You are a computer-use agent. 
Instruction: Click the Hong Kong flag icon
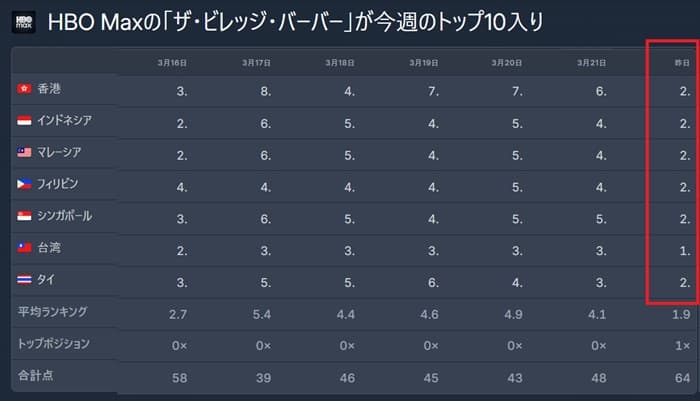(24, 89)
